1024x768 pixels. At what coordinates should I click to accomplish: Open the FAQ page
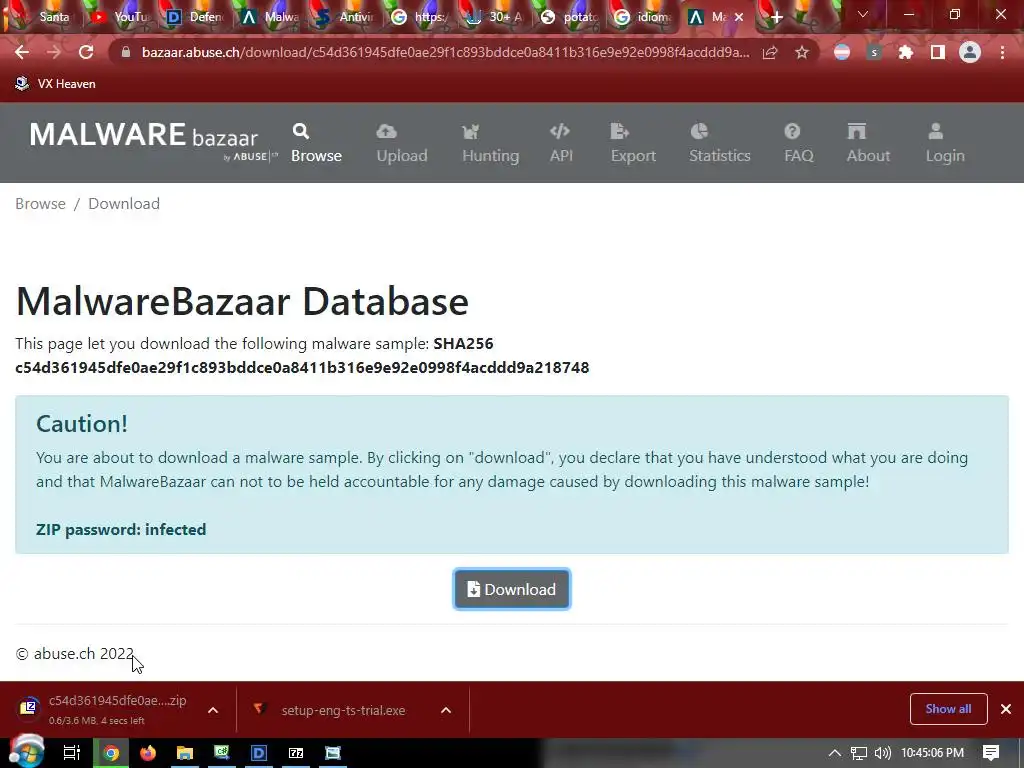(798, 144)
